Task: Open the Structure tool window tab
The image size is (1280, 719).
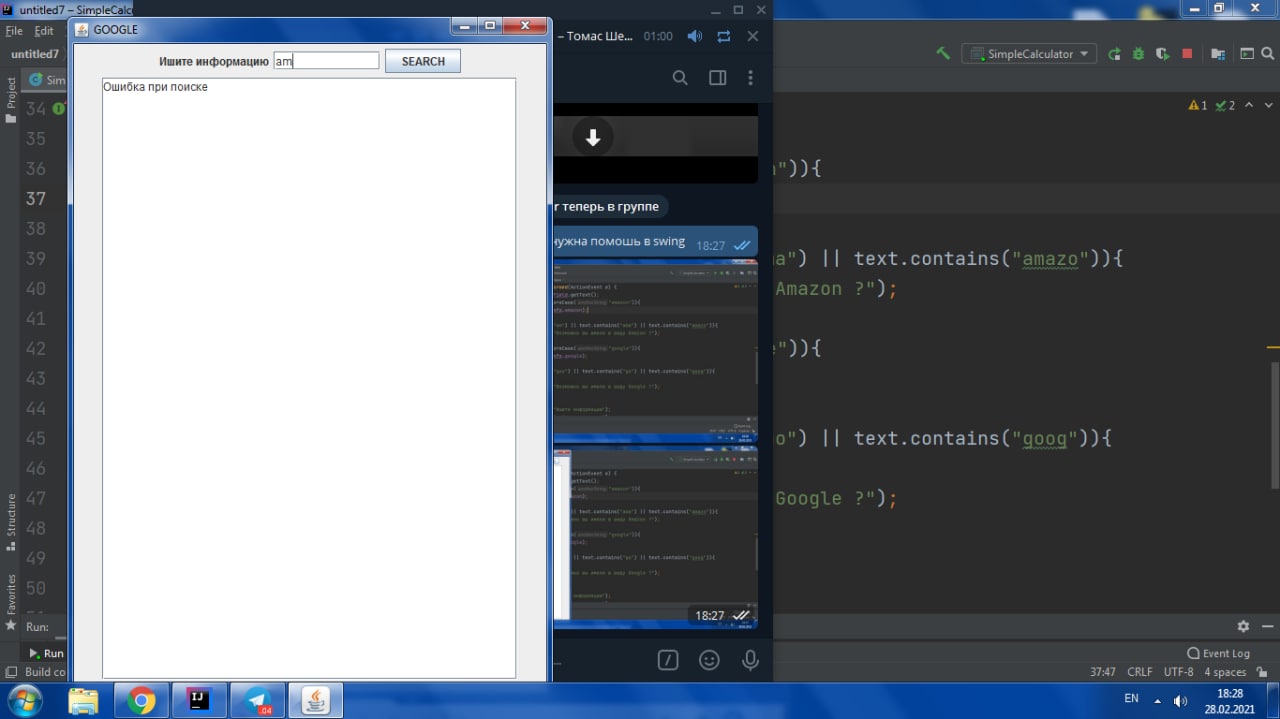Action: click(11, 523)
